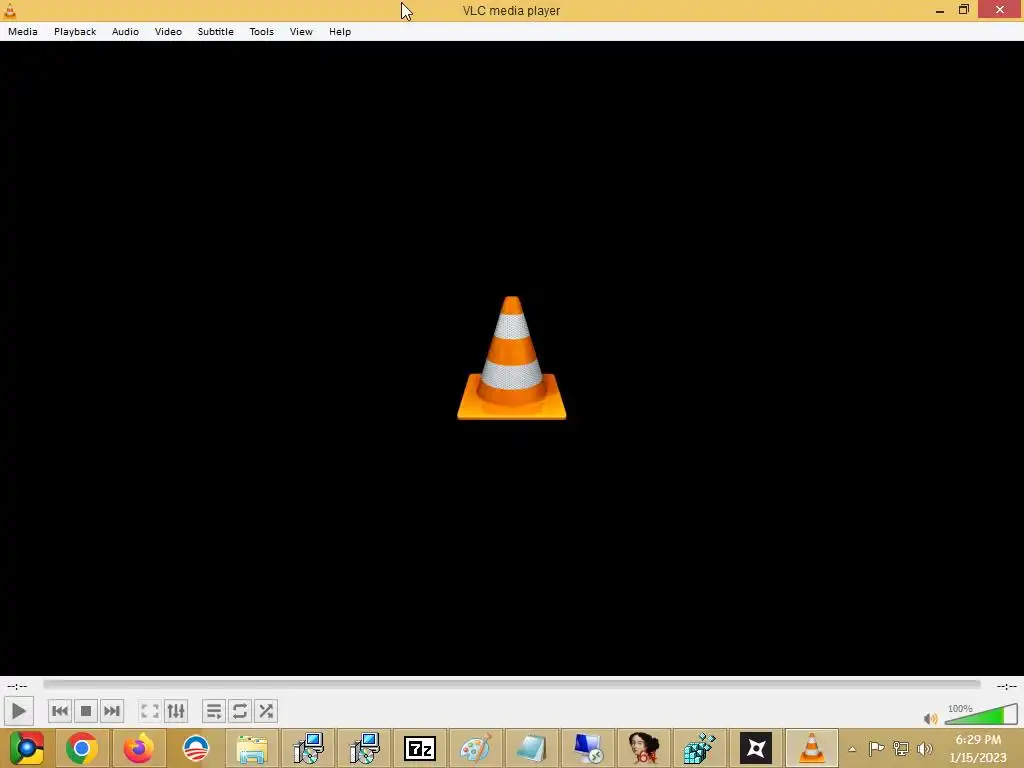Open the Subtitle menu

click(x=216, y=31)
